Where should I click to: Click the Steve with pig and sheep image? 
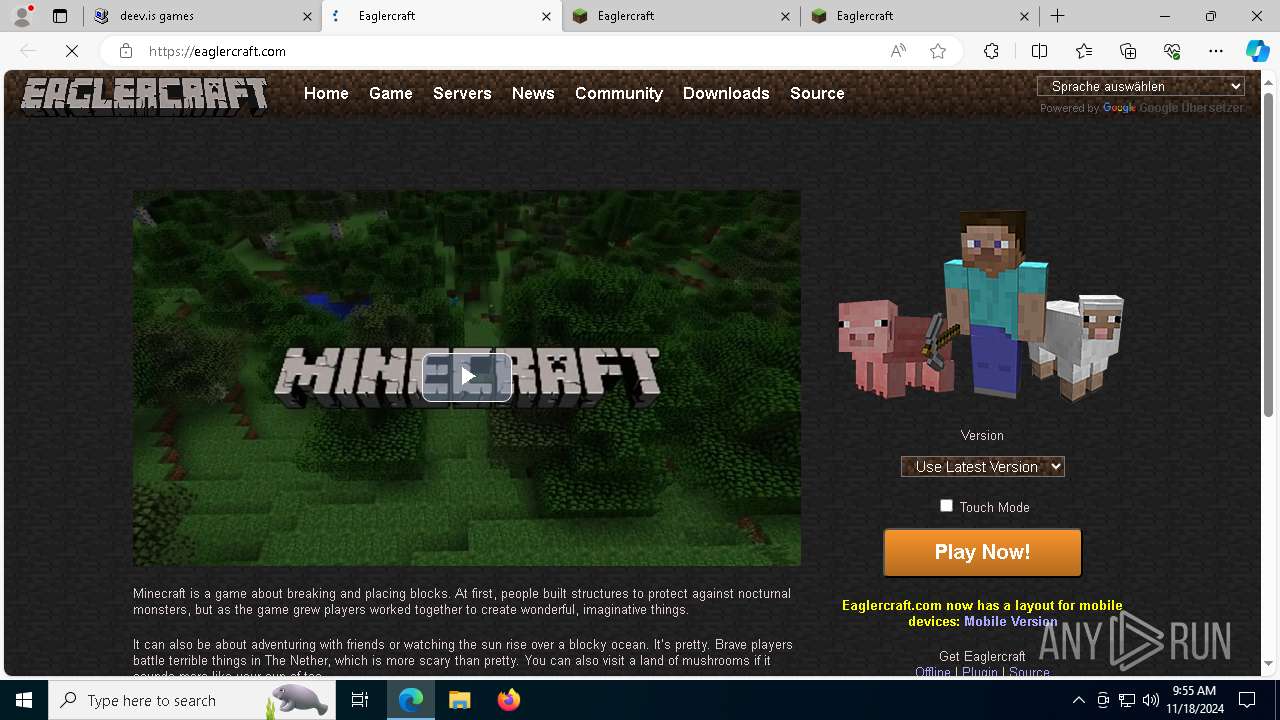pyautogui.click(x=981, y=305)
